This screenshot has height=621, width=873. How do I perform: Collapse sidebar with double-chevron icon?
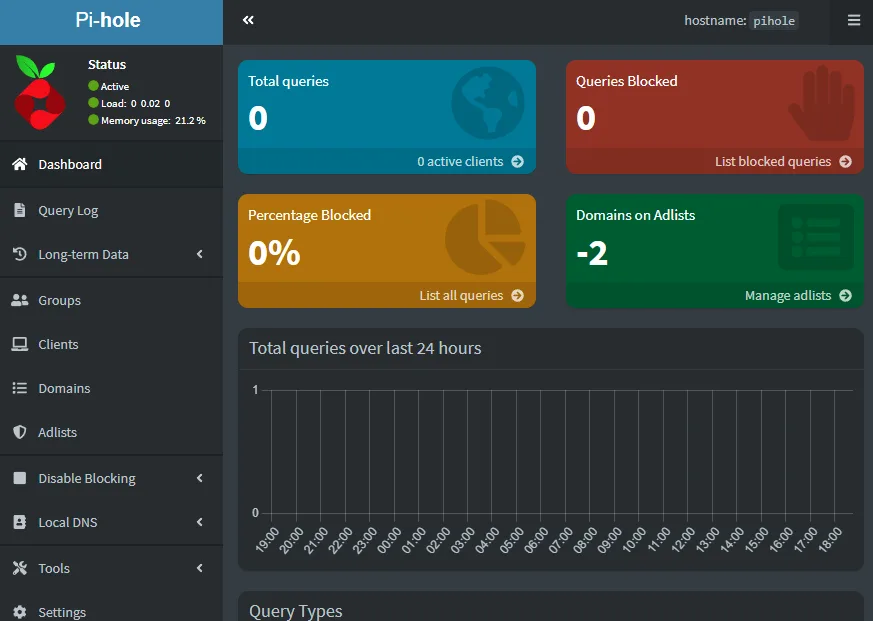[x=248, y=20]
